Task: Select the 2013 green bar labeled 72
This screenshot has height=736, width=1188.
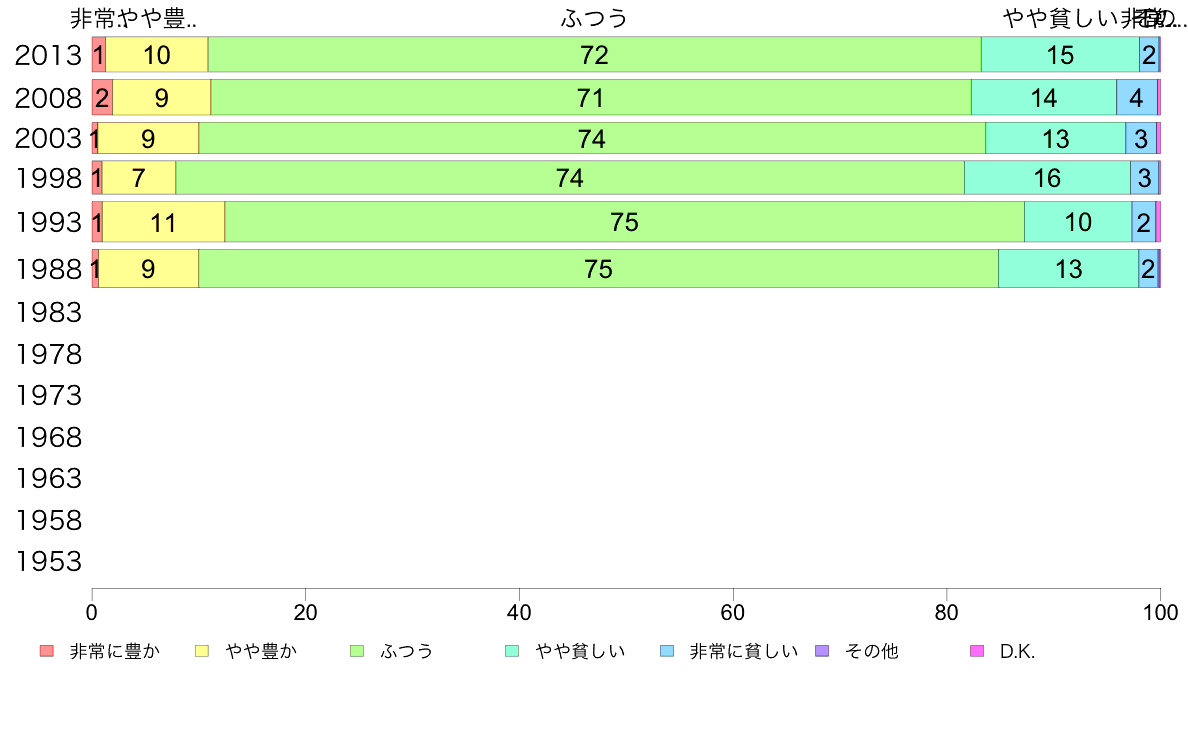Action: click(x=595, y=55)
